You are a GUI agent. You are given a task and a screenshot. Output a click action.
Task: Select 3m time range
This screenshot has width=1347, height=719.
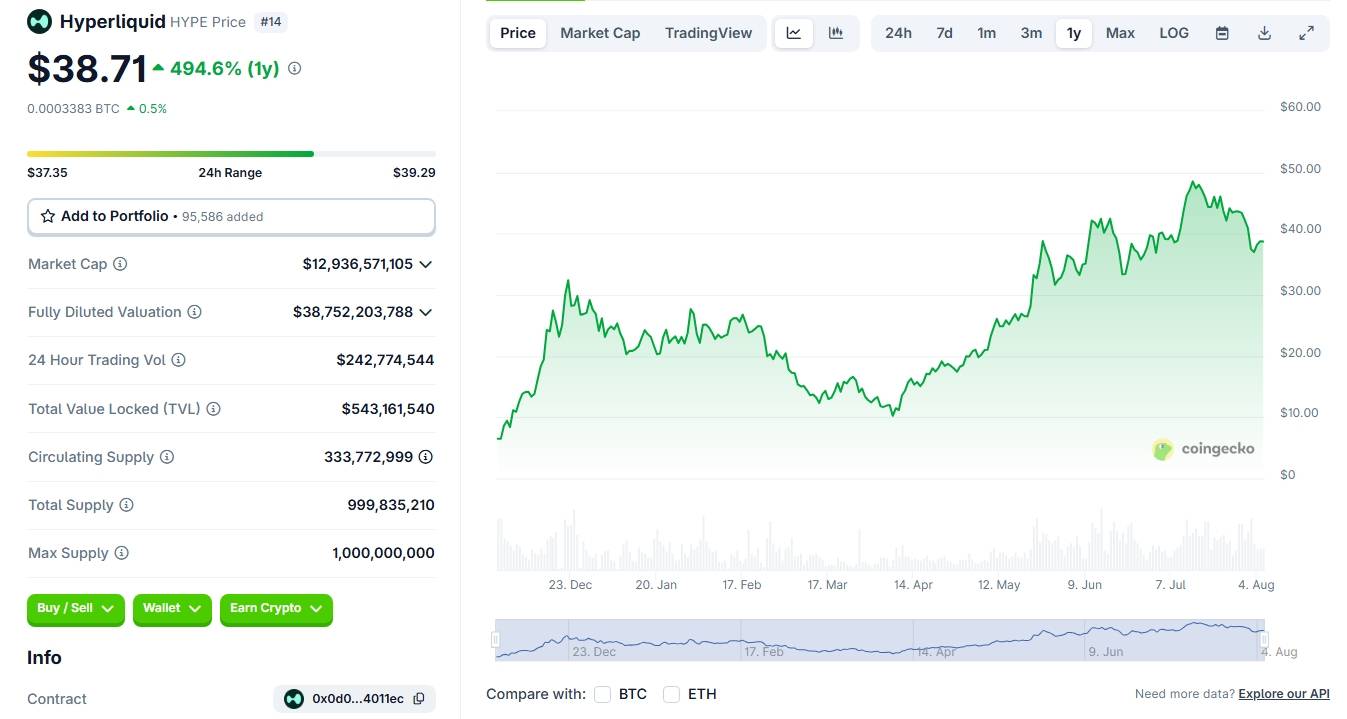(x=1031, y=33)
